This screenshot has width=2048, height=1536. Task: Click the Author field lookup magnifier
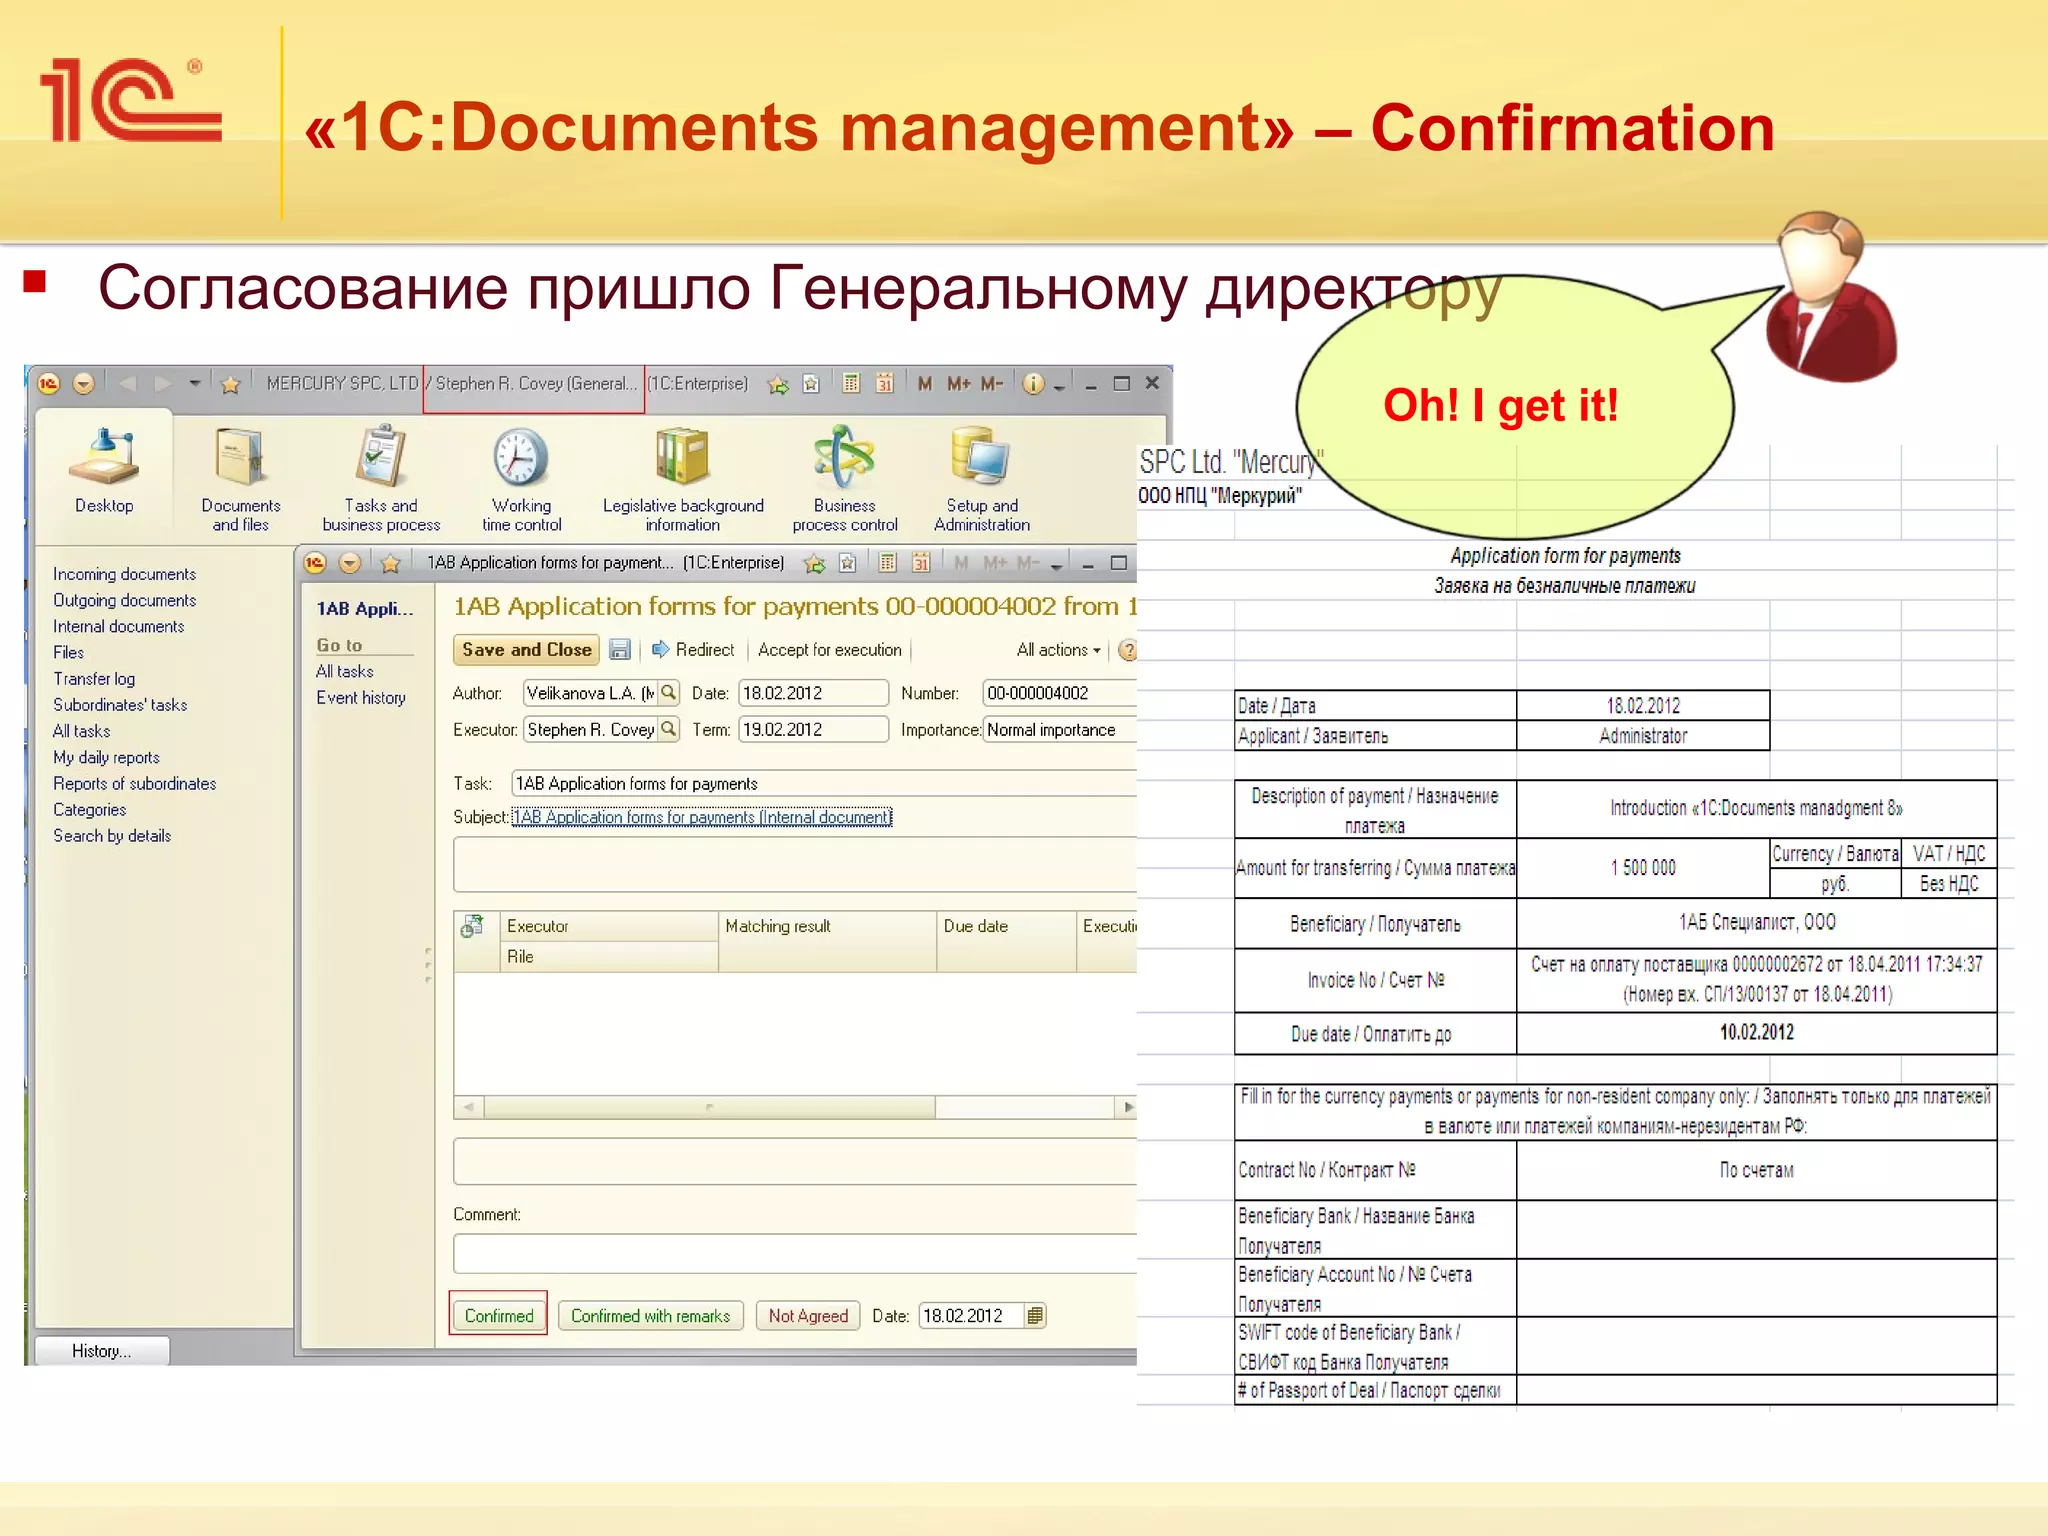[x=669, y=692]
